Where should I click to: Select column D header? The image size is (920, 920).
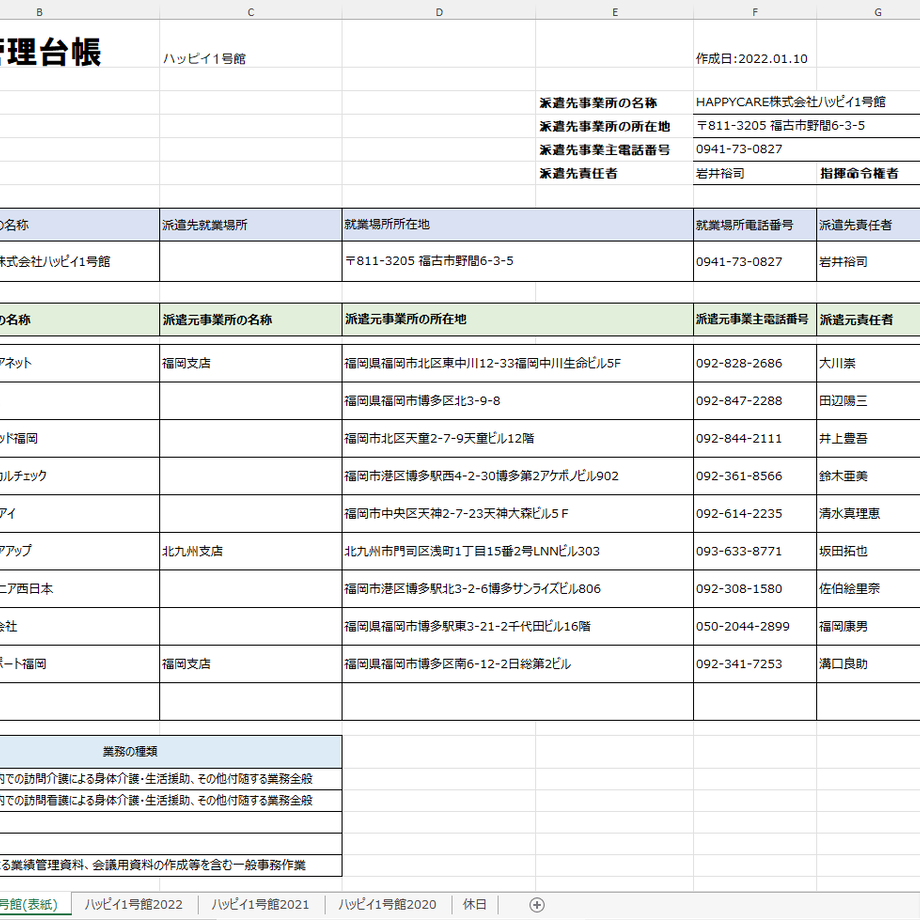tap(439, 12)
